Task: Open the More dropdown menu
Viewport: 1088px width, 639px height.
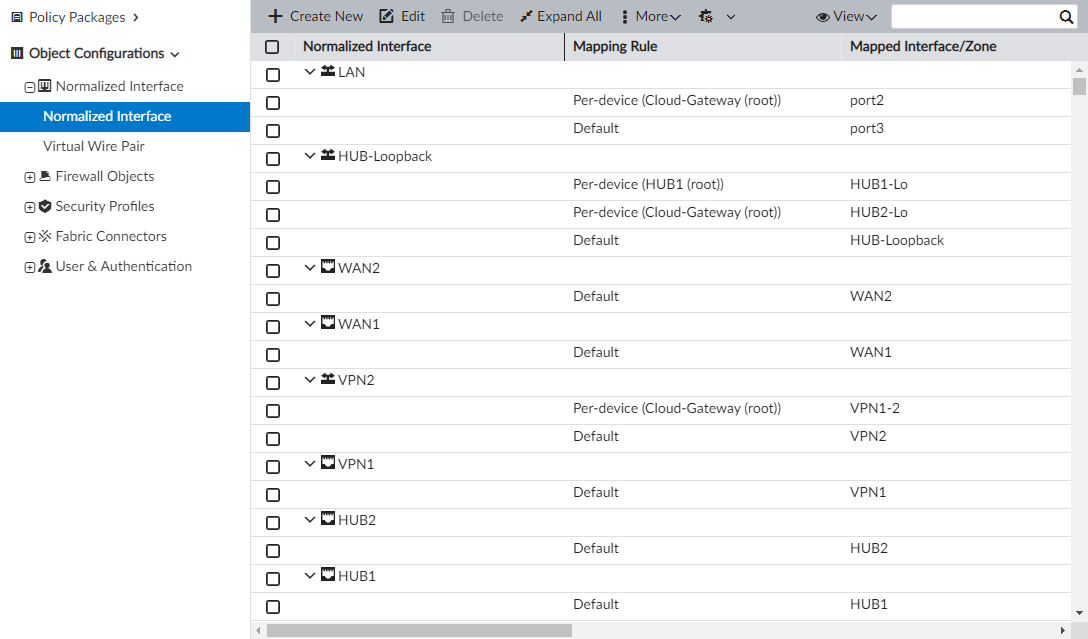Action: pos(648,16)
